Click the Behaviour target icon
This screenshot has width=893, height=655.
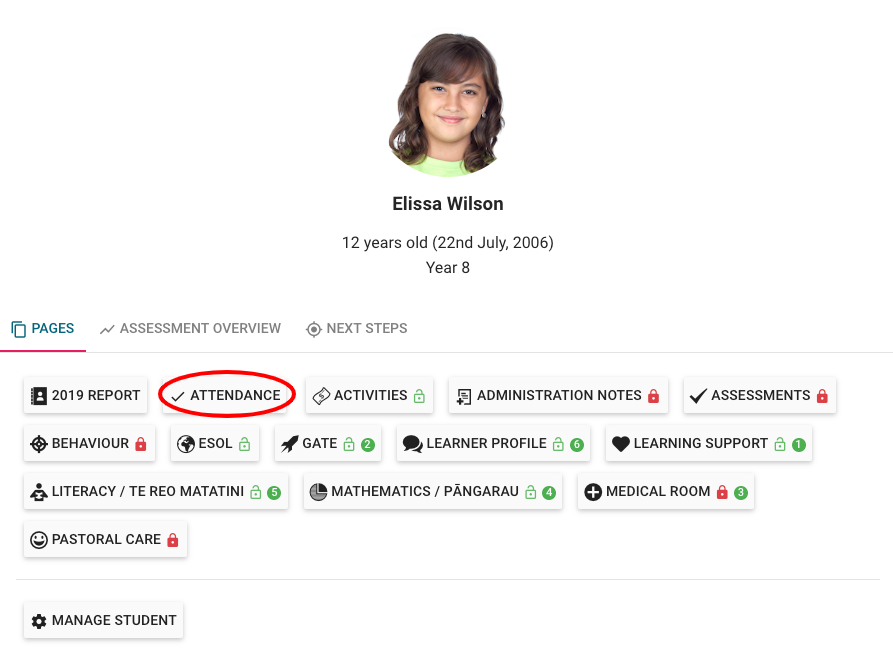[39, 443]
